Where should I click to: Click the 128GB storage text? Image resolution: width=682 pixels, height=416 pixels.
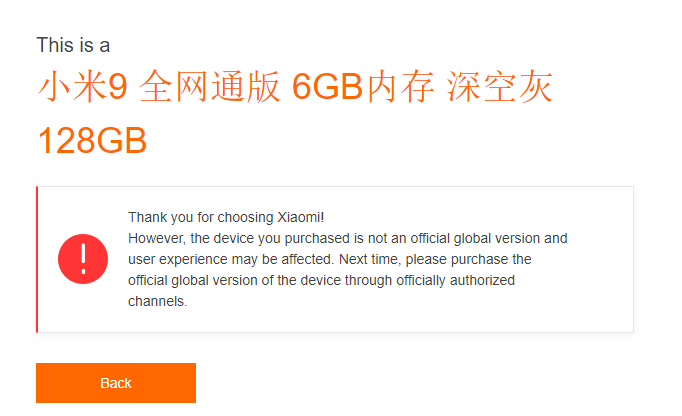pos(92,141)
